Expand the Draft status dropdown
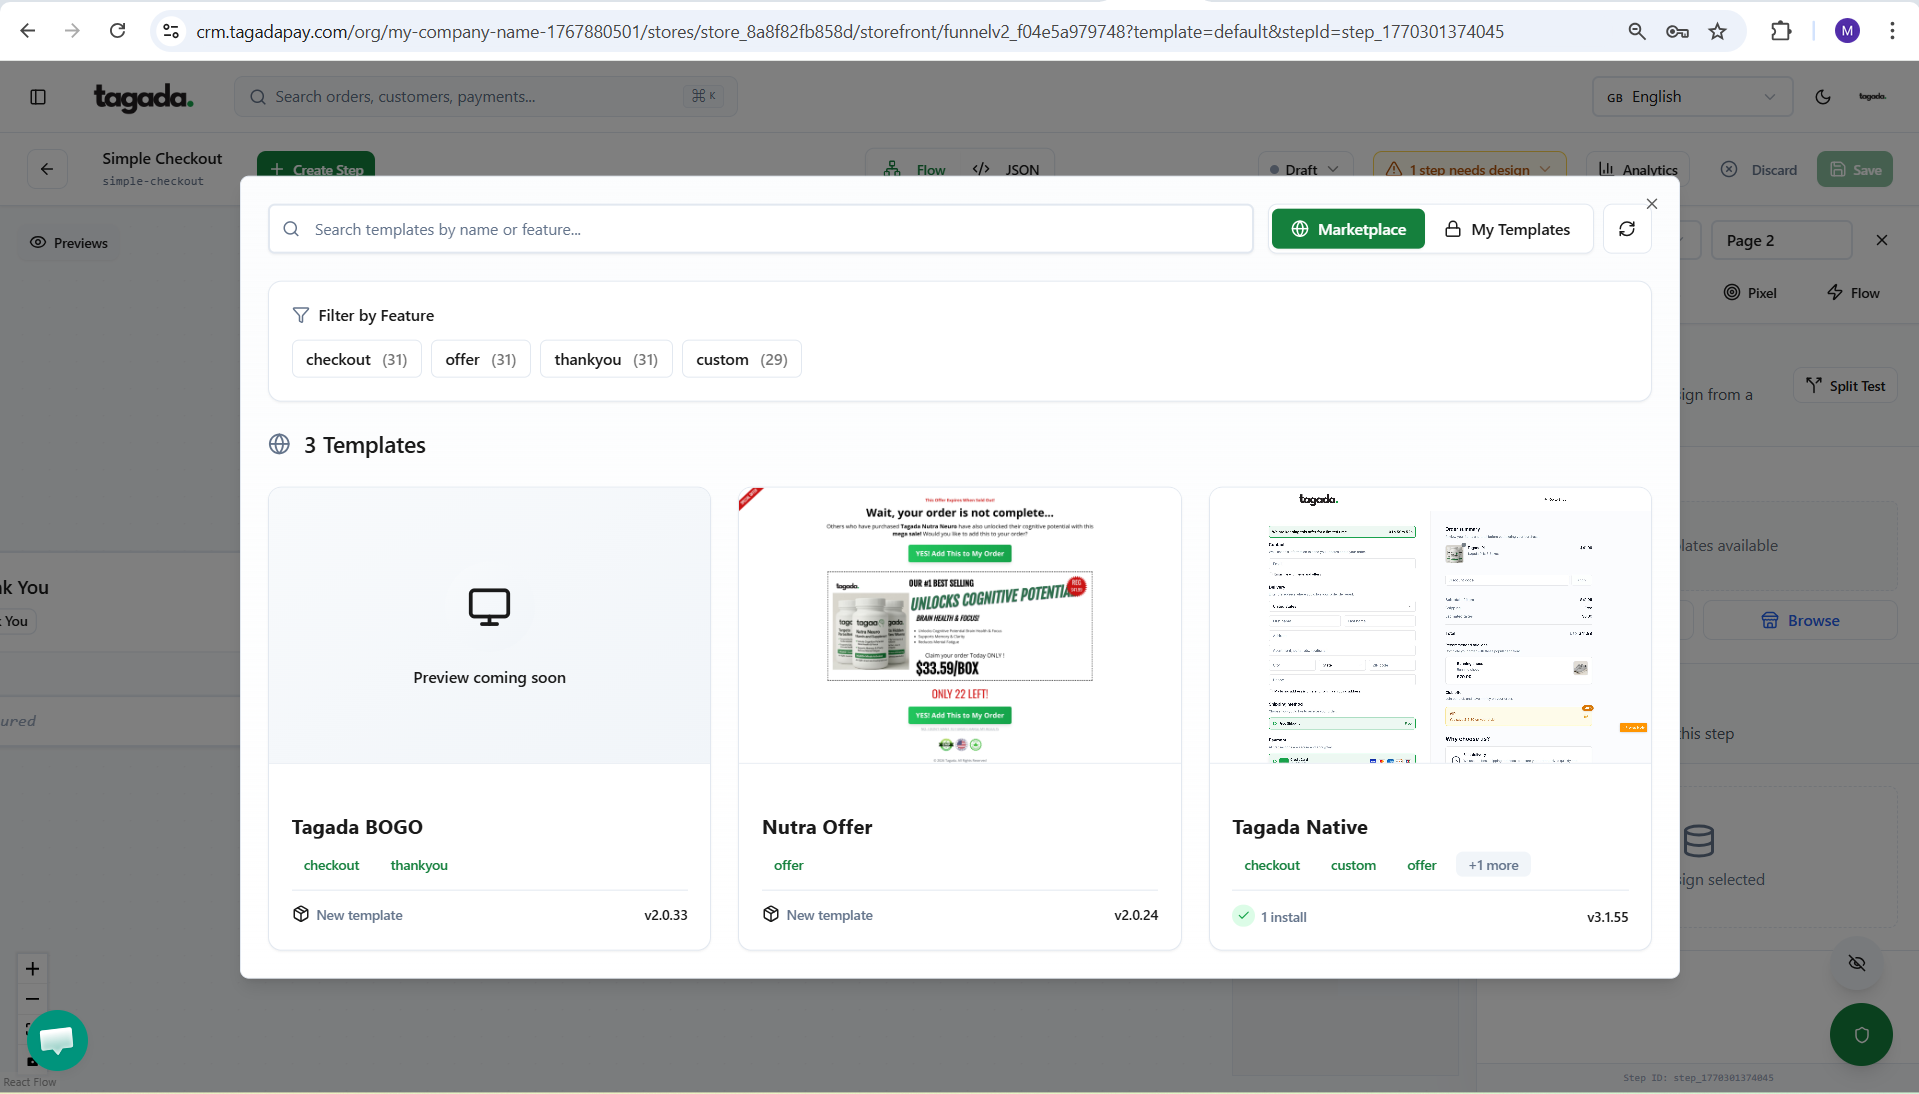Viewport: 1919px width, 1094px height. (x=1304, y=170)
